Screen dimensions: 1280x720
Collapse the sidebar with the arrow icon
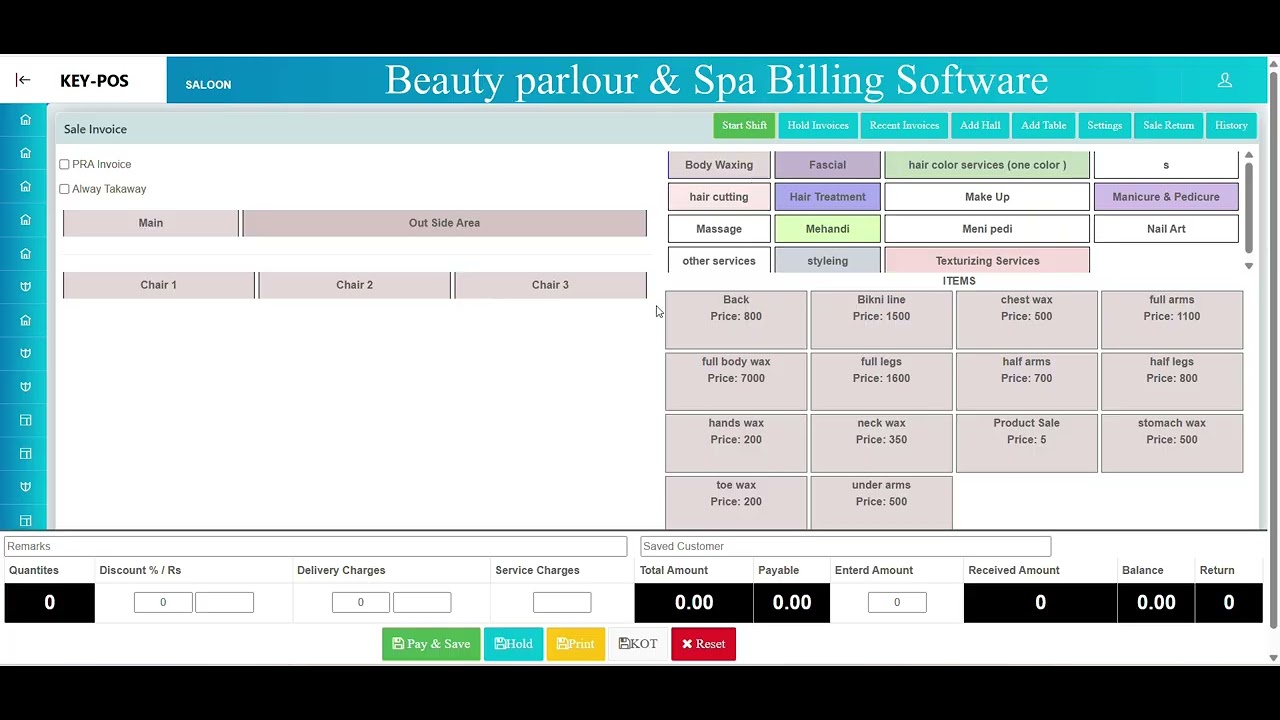(x=23, y=80)
